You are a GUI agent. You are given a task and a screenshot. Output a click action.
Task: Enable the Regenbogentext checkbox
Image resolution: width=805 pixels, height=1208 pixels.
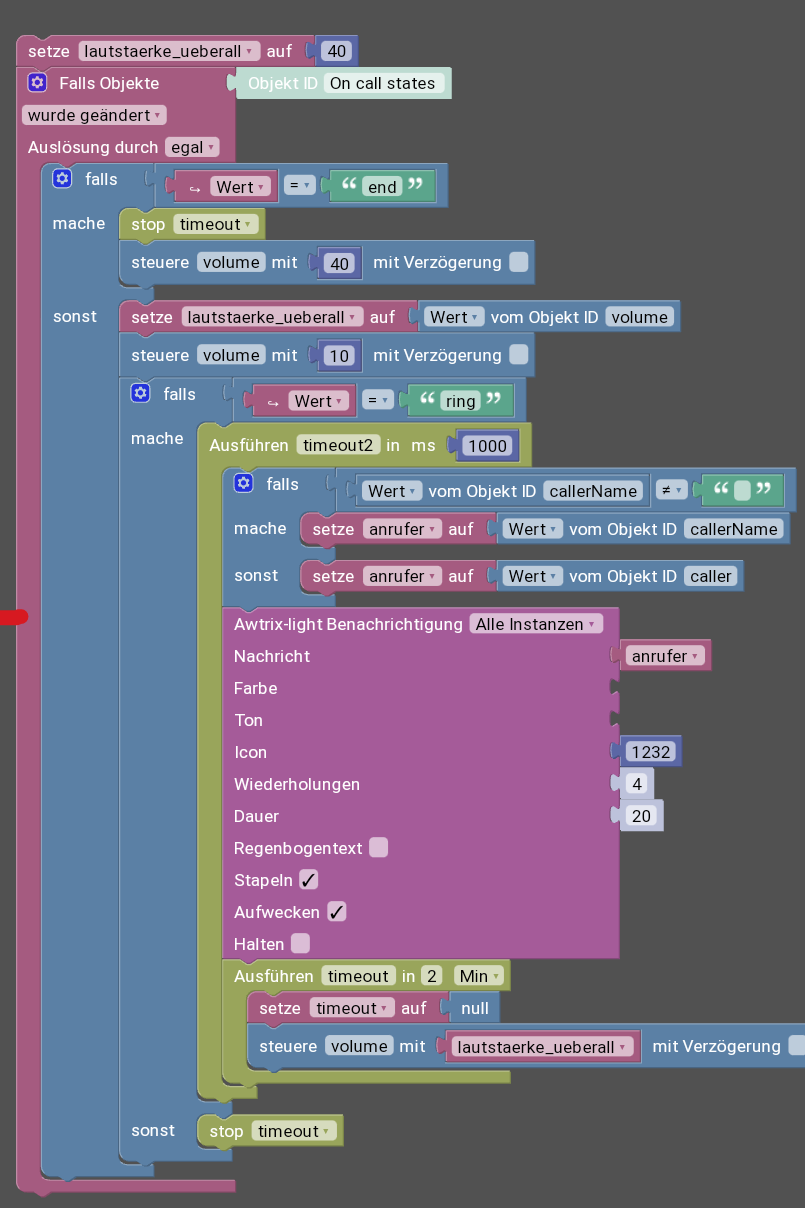tap(378, 846)
